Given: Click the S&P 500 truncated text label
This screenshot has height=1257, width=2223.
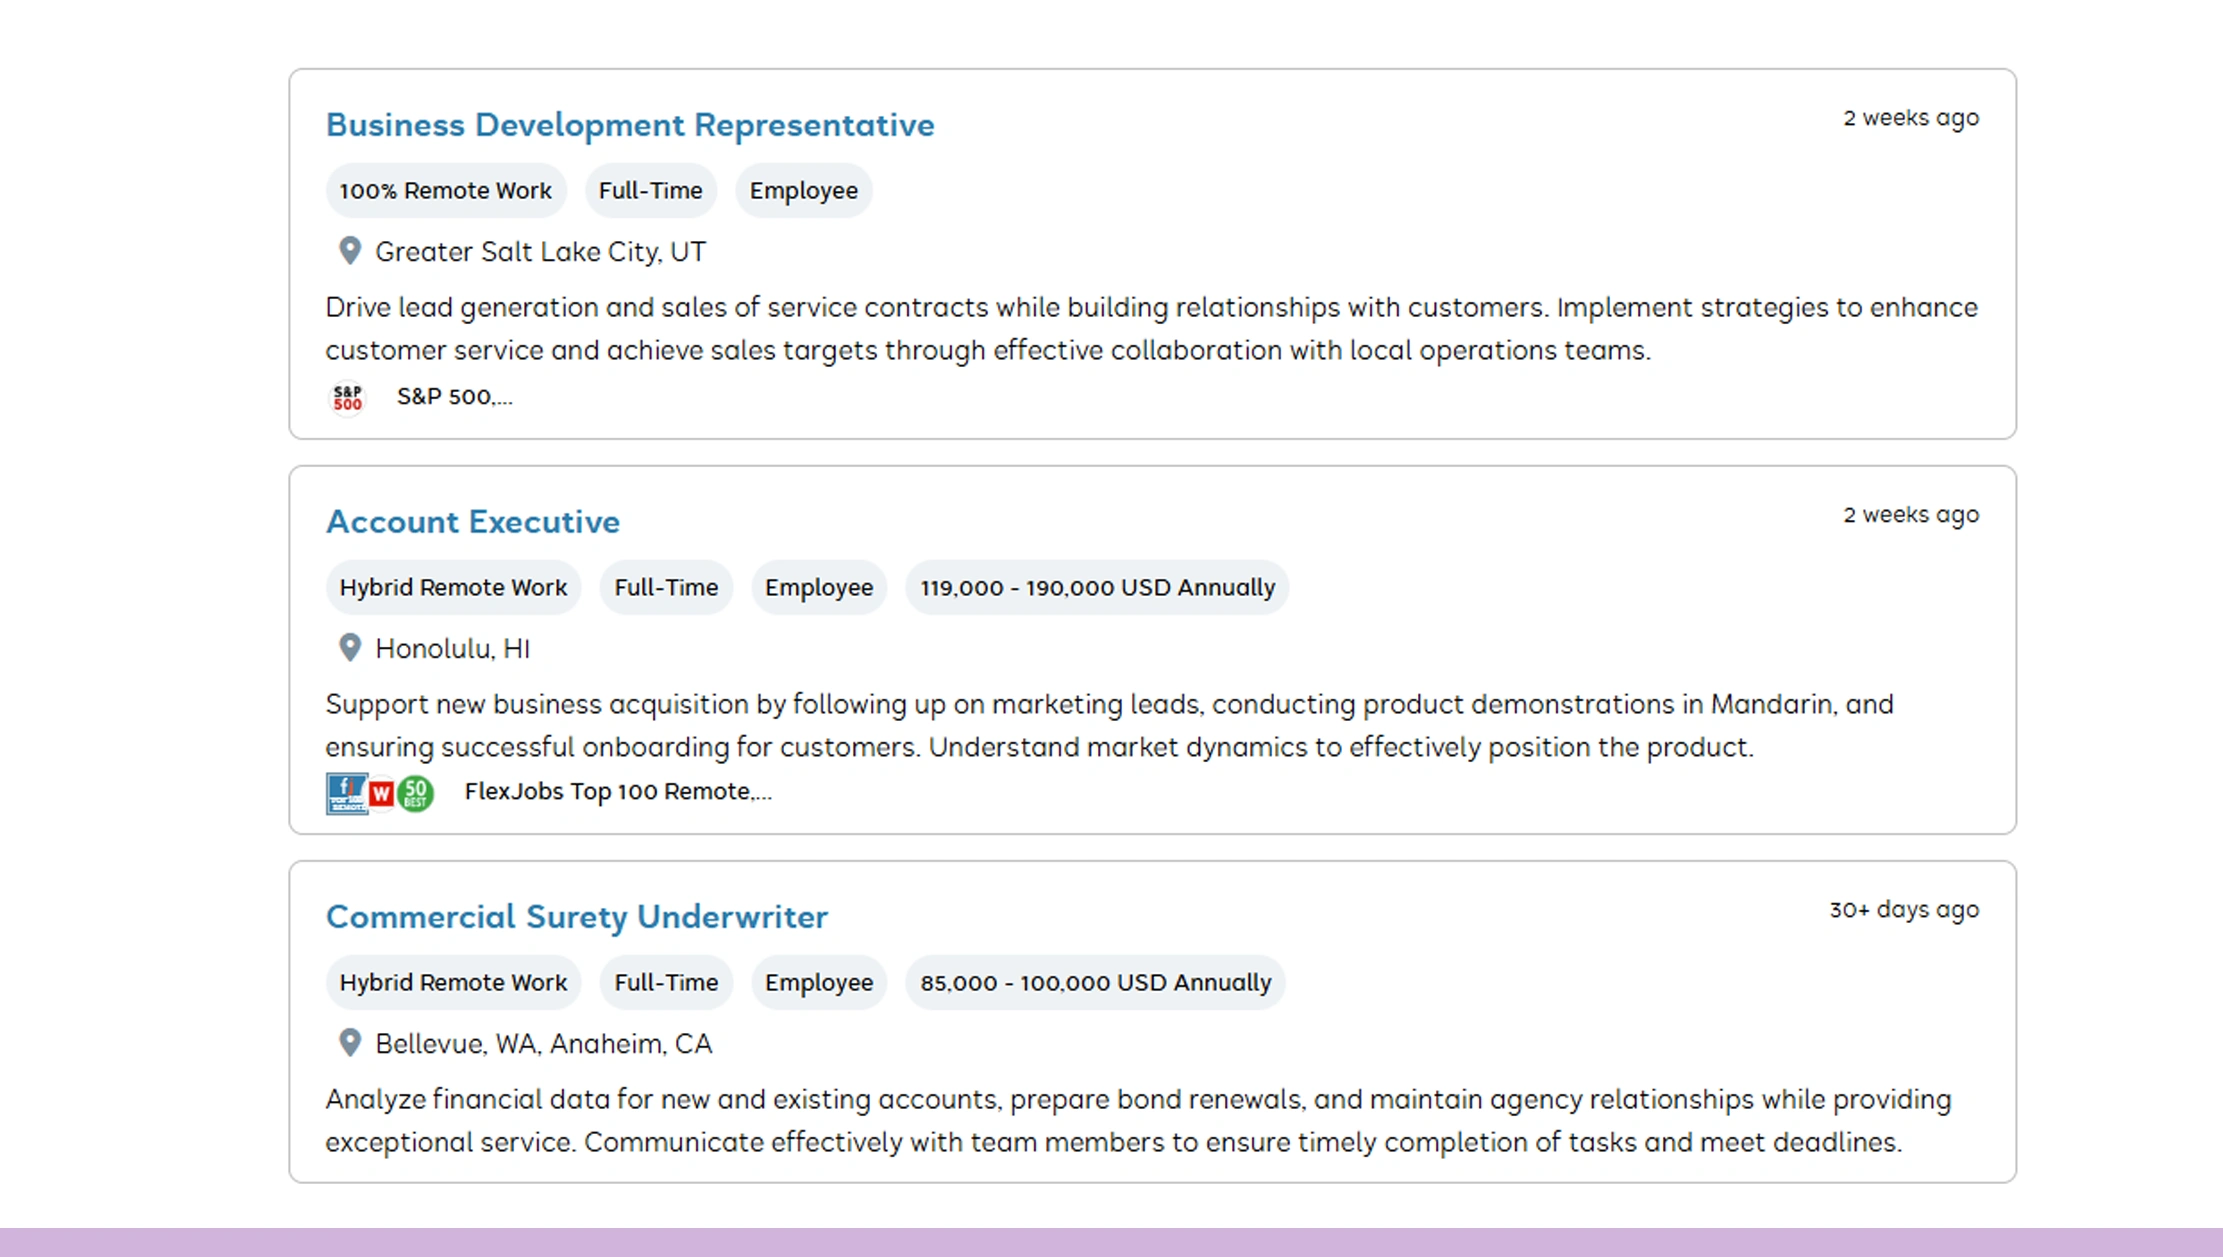Looking at the screenshot, I should [x=454, y=397].
